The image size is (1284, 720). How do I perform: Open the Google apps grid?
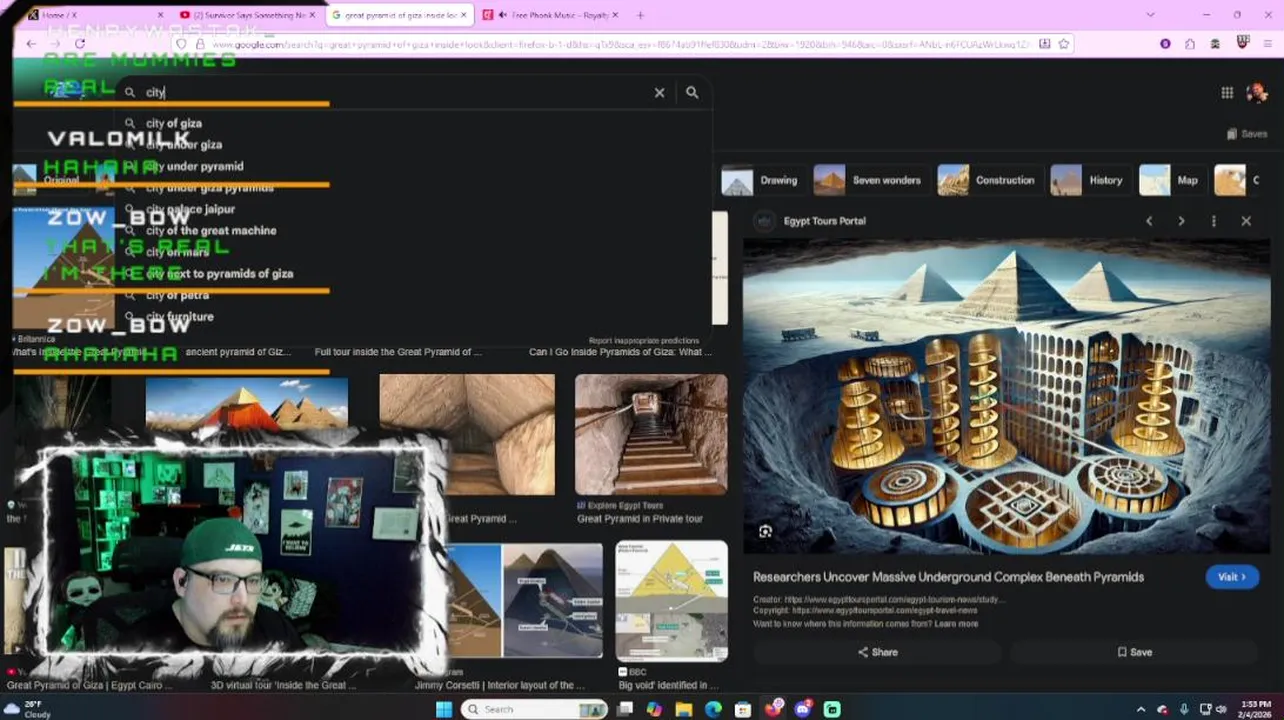(1227, 92)
